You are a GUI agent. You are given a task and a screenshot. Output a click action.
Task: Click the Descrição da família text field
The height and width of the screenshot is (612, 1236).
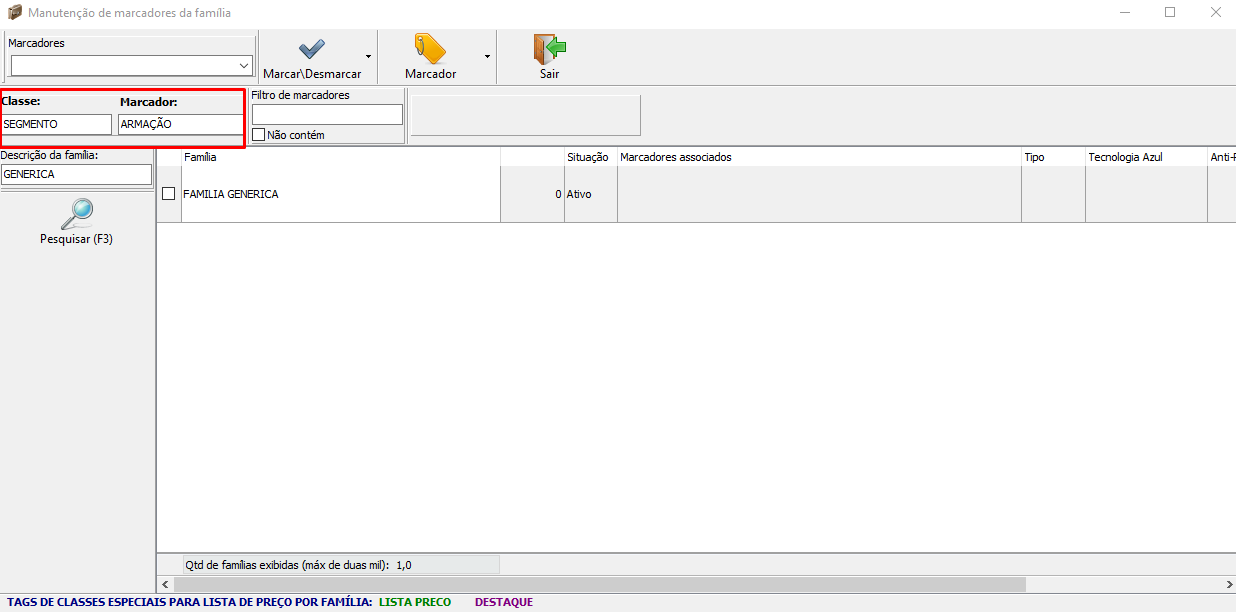click(76, 174)
